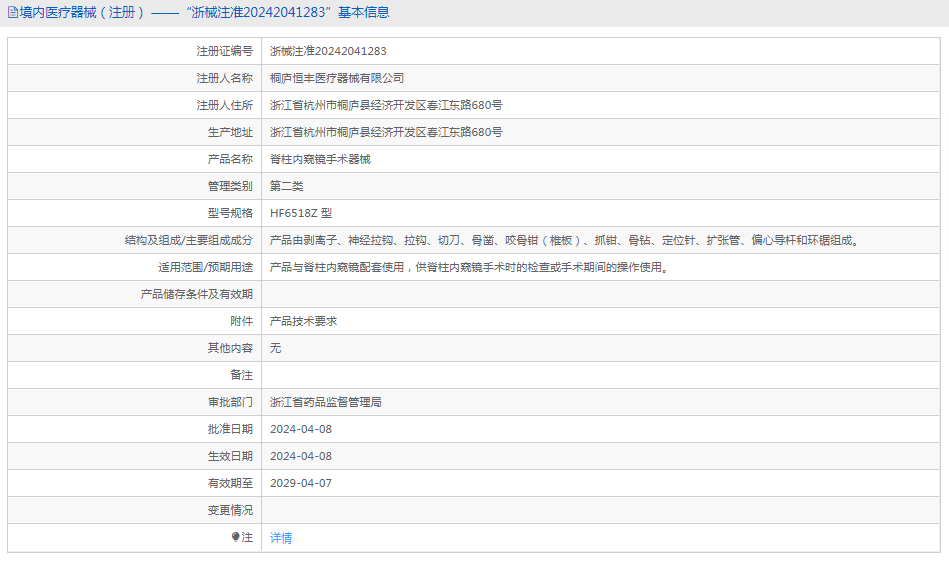Click the 产品储存条件及有效期 label
Image resolution: width=949 pixels, height=561 pixels.
(197, 294)
